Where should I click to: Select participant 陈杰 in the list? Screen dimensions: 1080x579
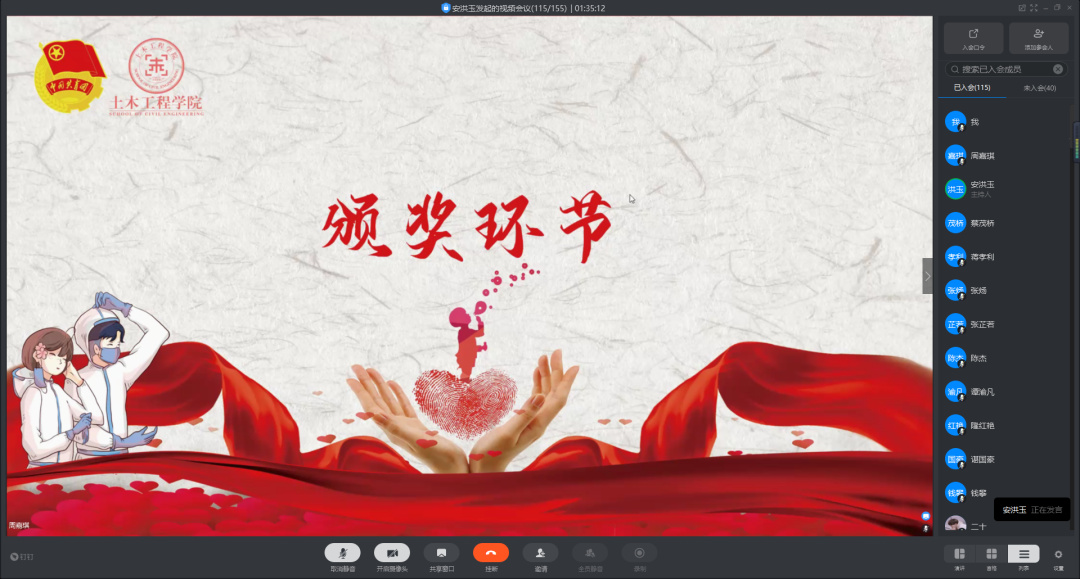coord(1006,358)
